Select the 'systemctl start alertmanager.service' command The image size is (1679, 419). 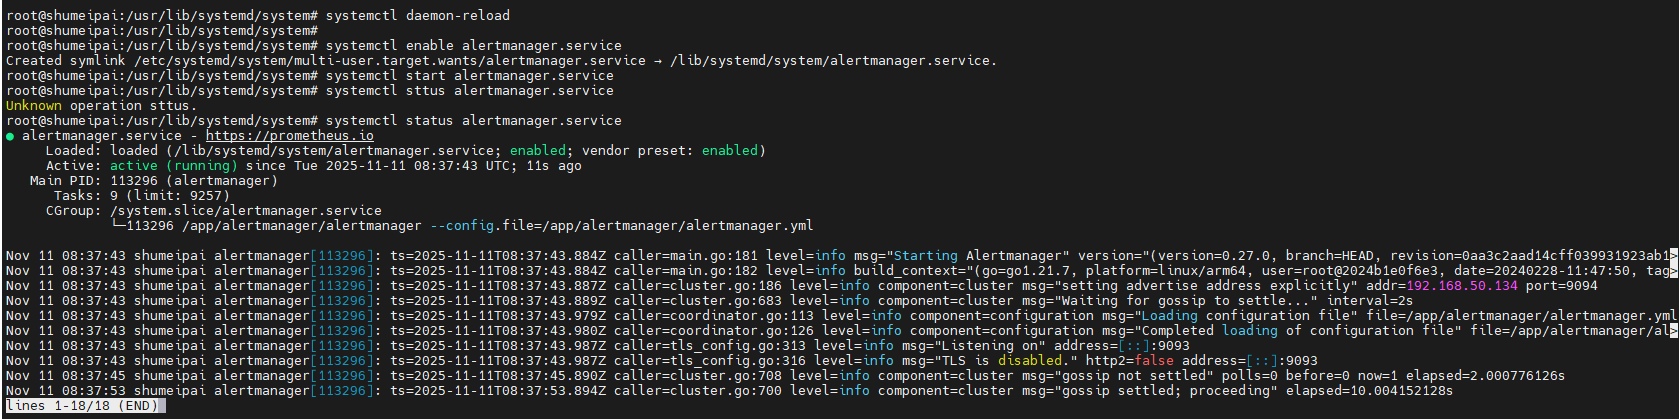point(470,76)
